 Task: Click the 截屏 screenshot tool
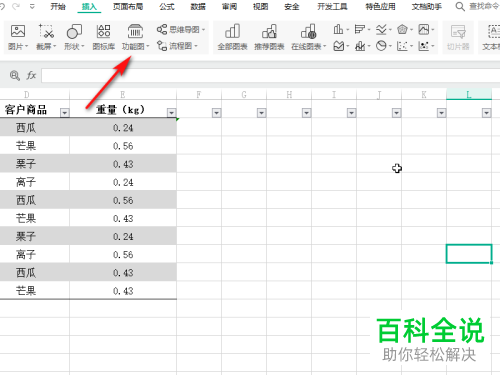pos(47,37)
